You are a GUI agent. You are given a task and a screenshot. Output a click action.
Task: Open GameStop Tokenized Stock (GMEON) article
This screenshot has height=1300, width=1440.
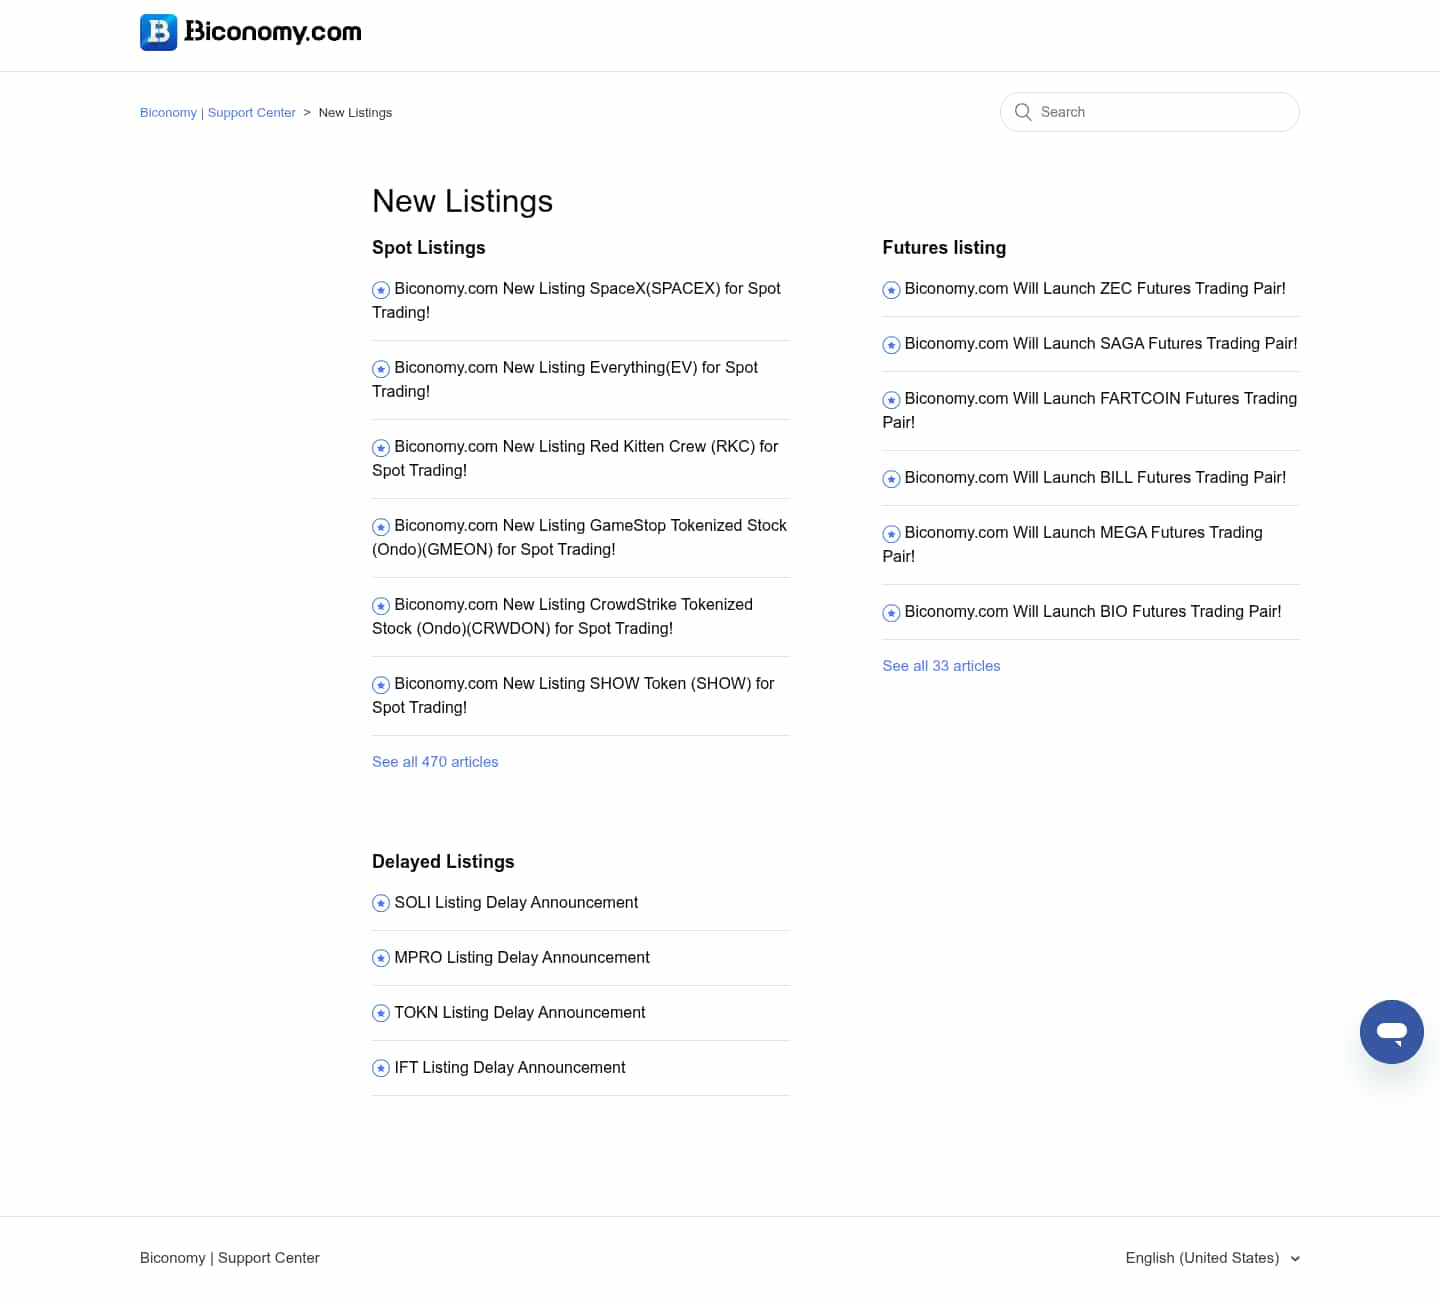tap(580, 537)
